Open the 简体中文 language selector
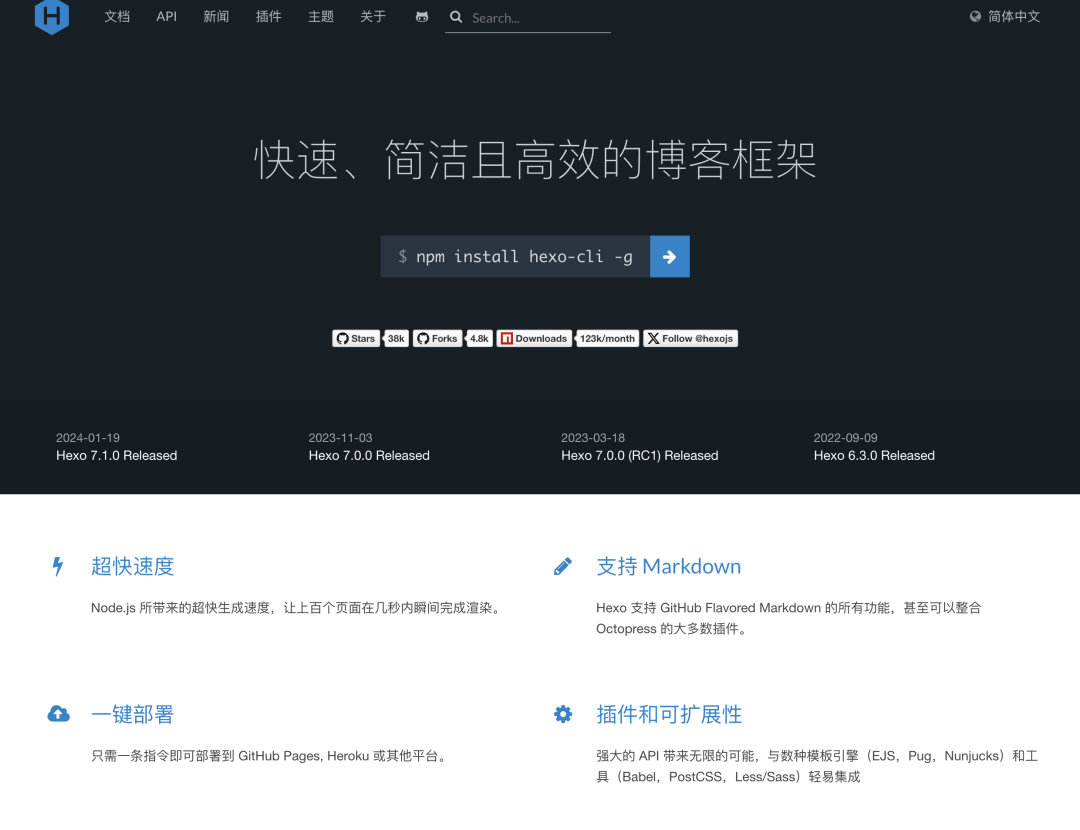The image size is (1080, 830). tap(1014, 17)
